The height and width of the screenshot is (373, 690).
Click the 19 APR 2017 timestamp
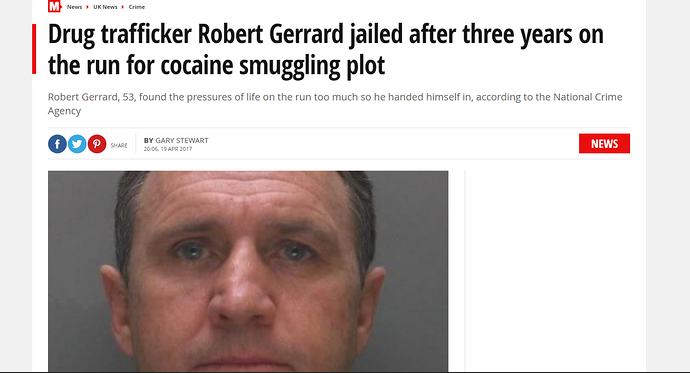(x=176, y=149)
